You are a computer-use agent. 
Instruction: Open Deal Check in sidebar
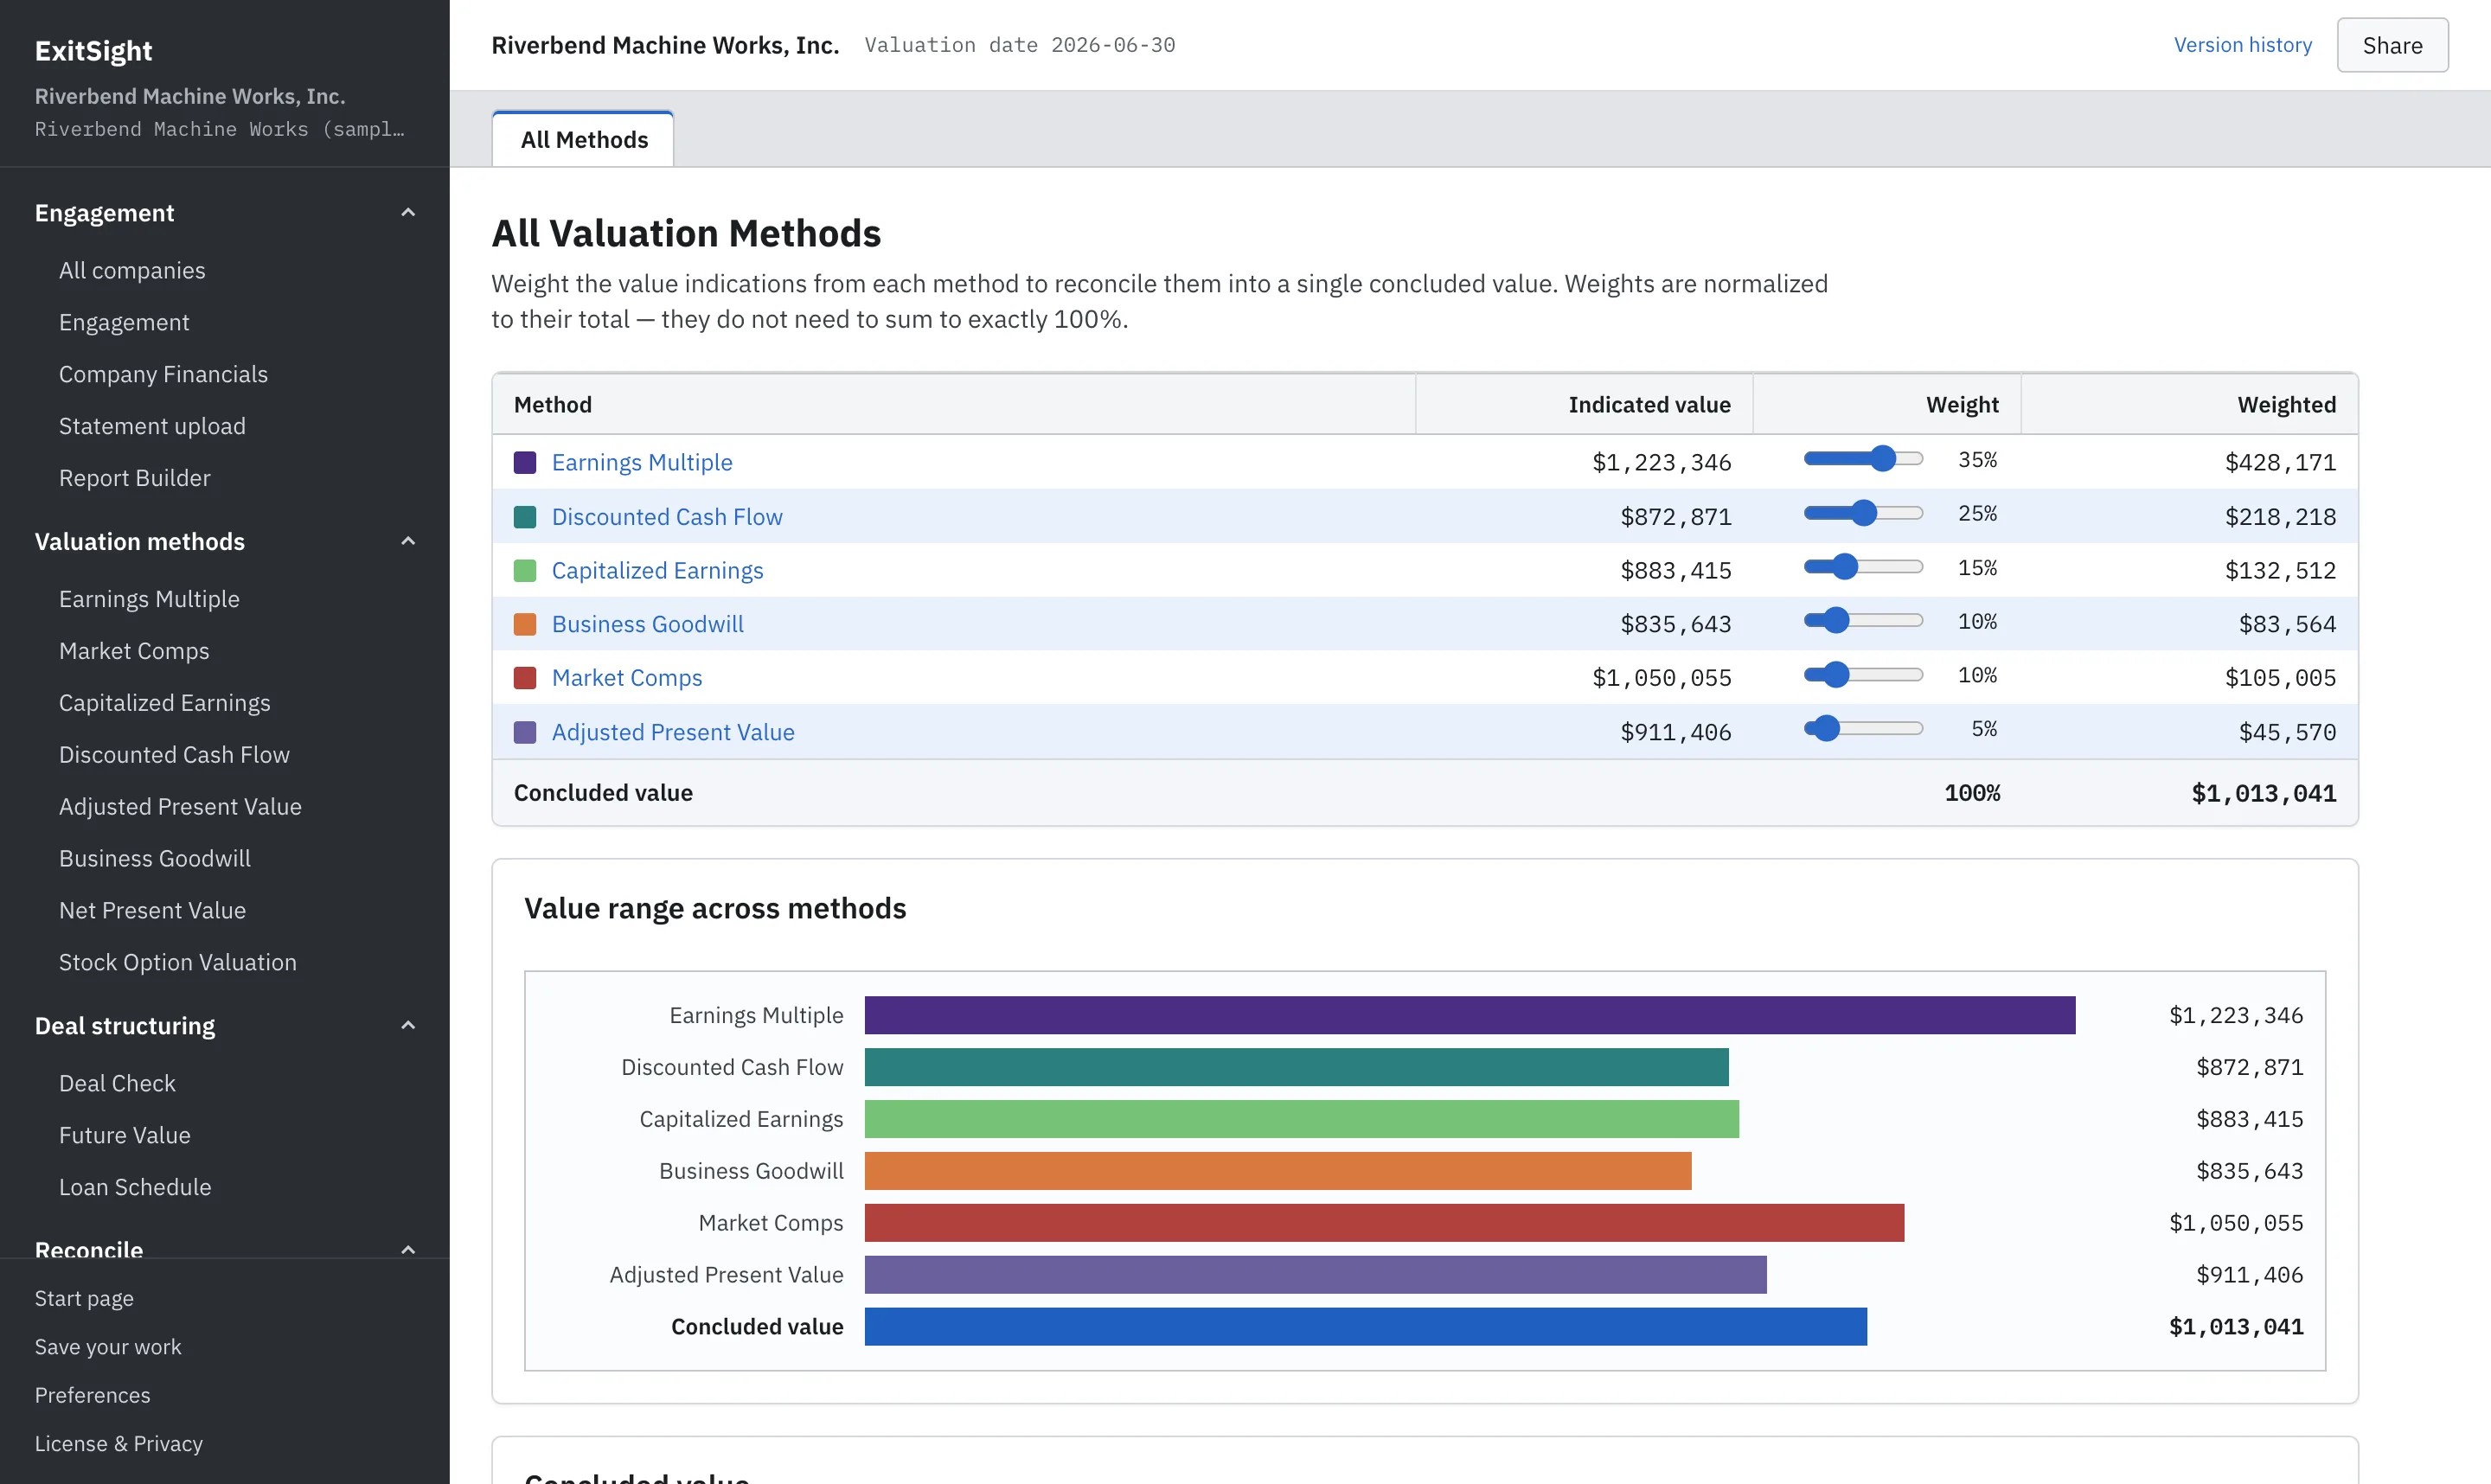click(x=117, y=1083)
